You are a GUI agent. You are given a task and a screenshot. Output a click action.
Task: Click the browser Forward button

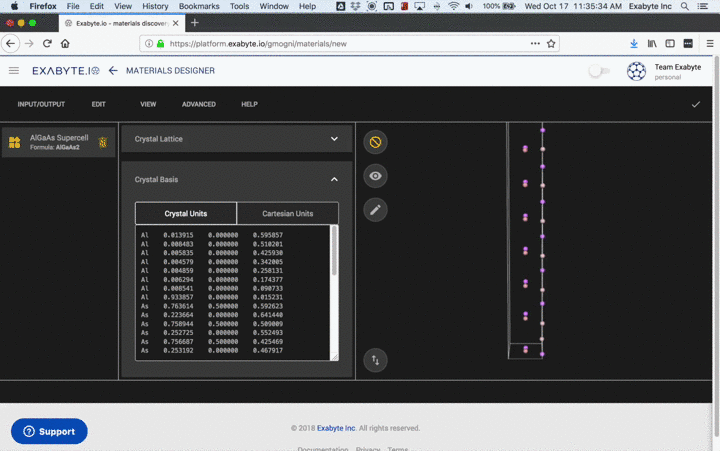[x=29, y=44]
